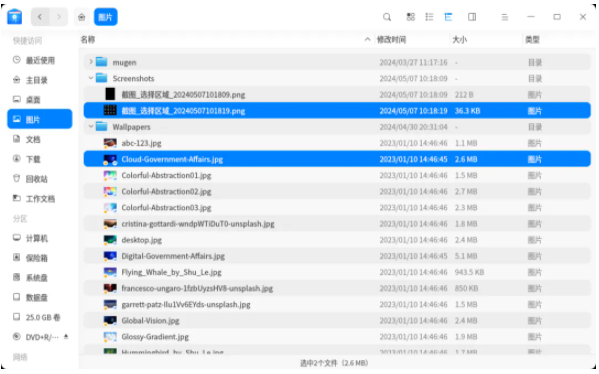The width and height of the screenshot is (599, 374).
Task: Go forward with the right arrow button
Action: point(58,17)
